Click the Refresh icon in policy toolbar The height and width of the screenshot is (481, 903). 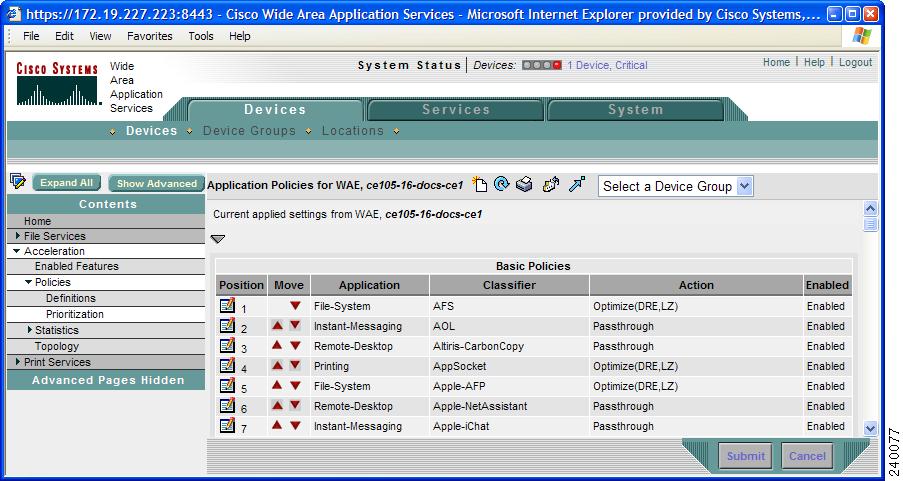(x=502, y=184)
